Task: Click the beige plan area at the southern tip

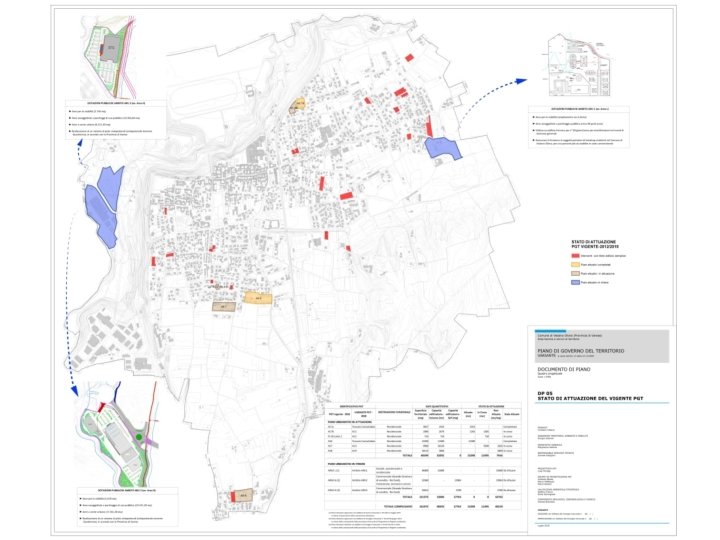Action: (242, 495)
